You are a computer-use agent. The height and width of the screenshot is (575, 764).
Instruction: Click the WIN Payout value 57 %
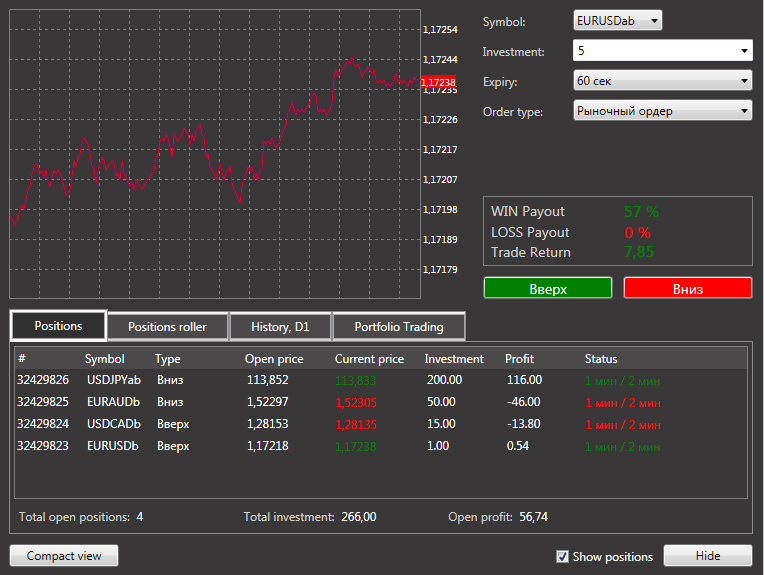(641, 211)
